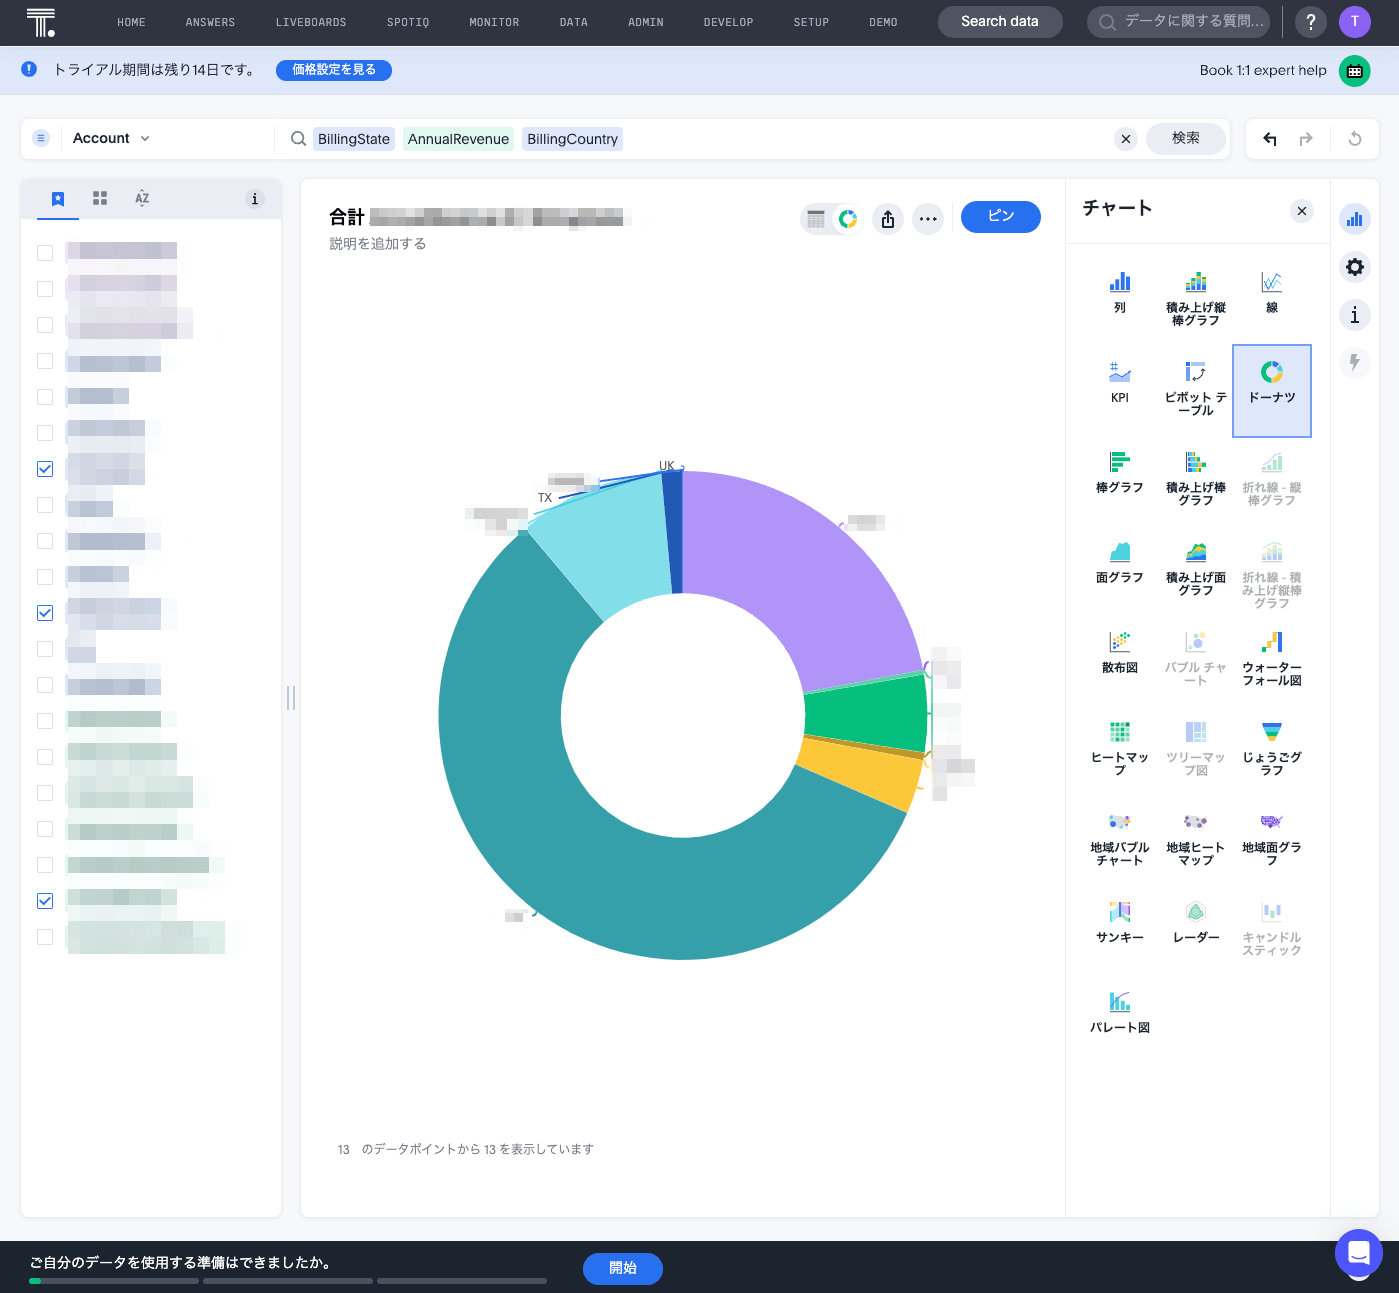Screen dimensions: 1399x1293
Task: Click the blue ピン button
Action: [x=1000, y=216]
